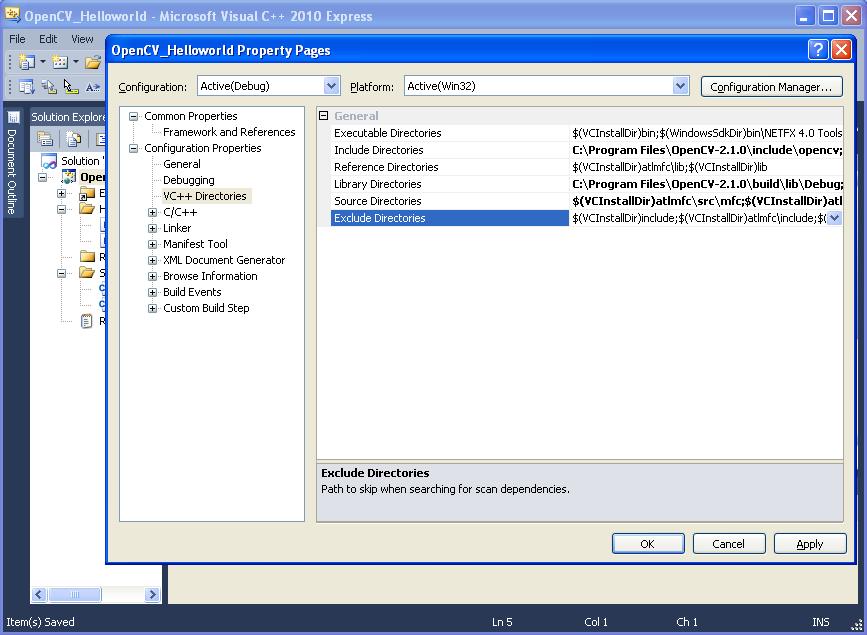Open the Exclude Directories value dropdown arrow

point(835,218)
